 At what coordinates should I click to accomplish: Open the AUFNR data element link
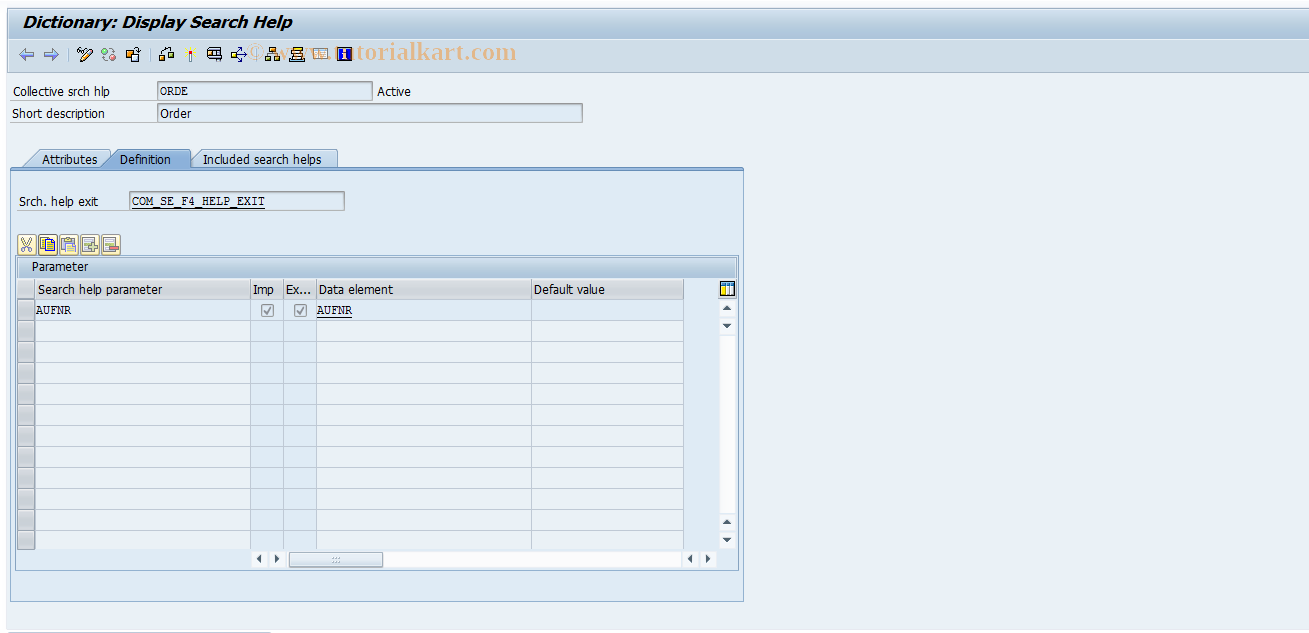[334, 311]
